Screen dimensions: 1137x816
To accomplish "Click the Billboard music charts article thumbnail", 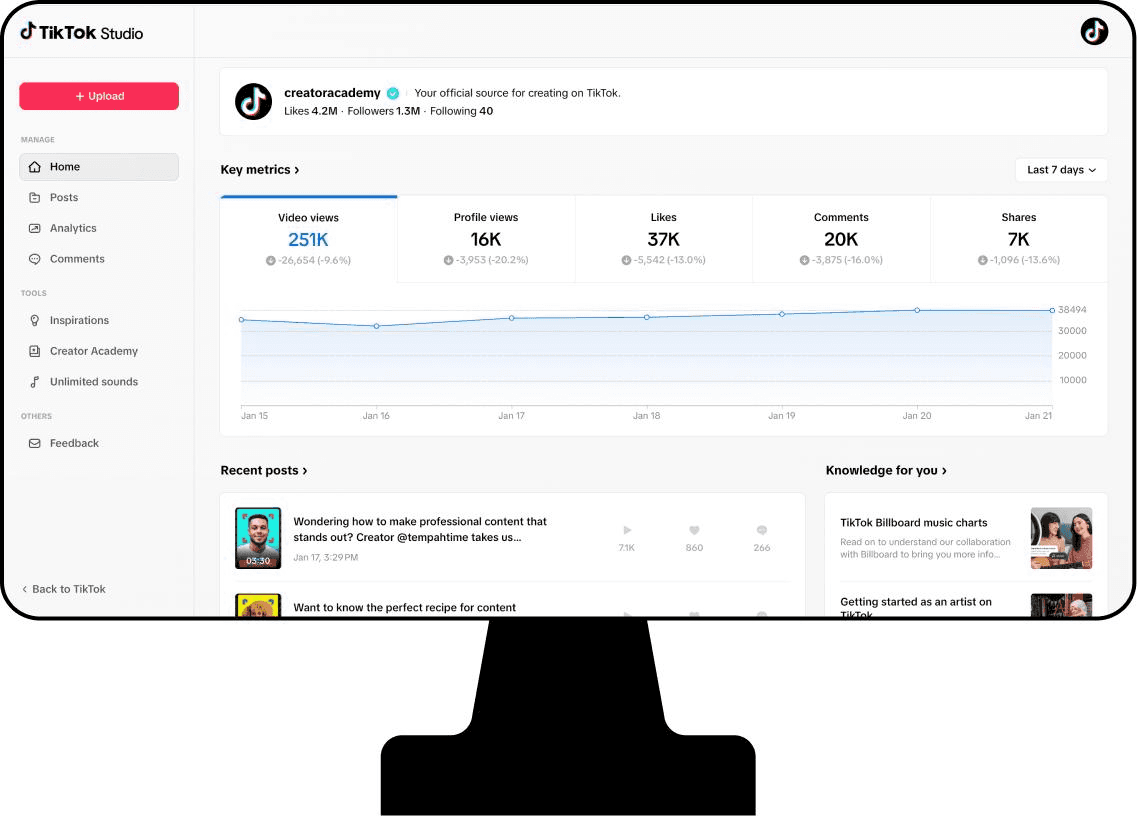I will (x=1062, y=538).
